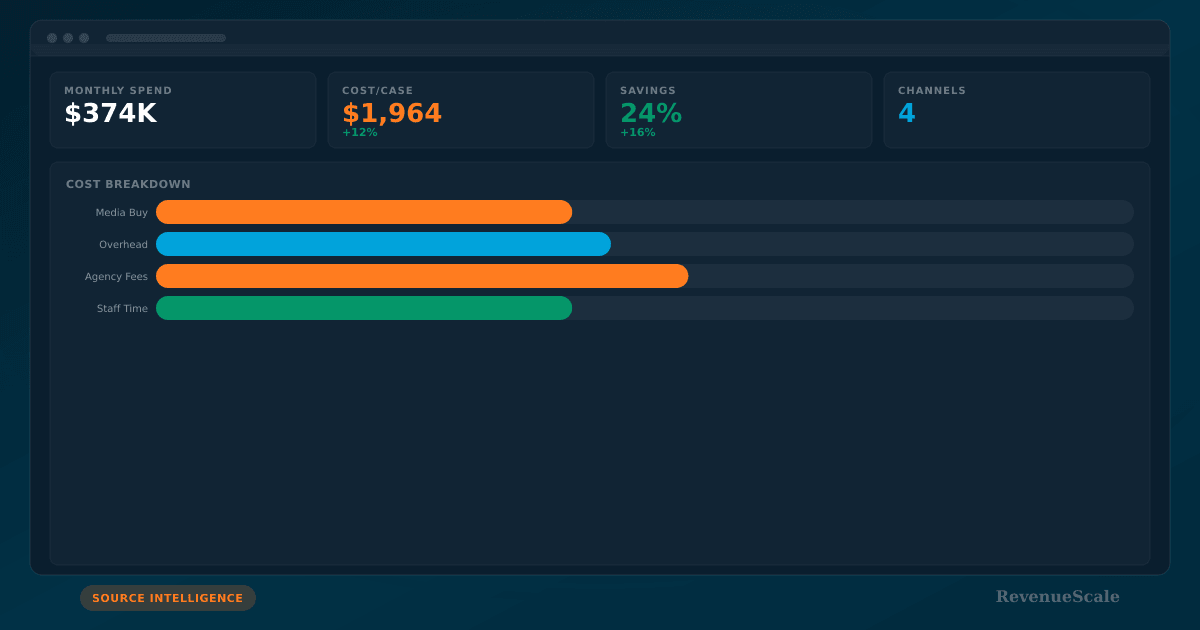Click the Cost Breakdown section heading
This screenshot has height=630, width=1200.
(128, 184)
